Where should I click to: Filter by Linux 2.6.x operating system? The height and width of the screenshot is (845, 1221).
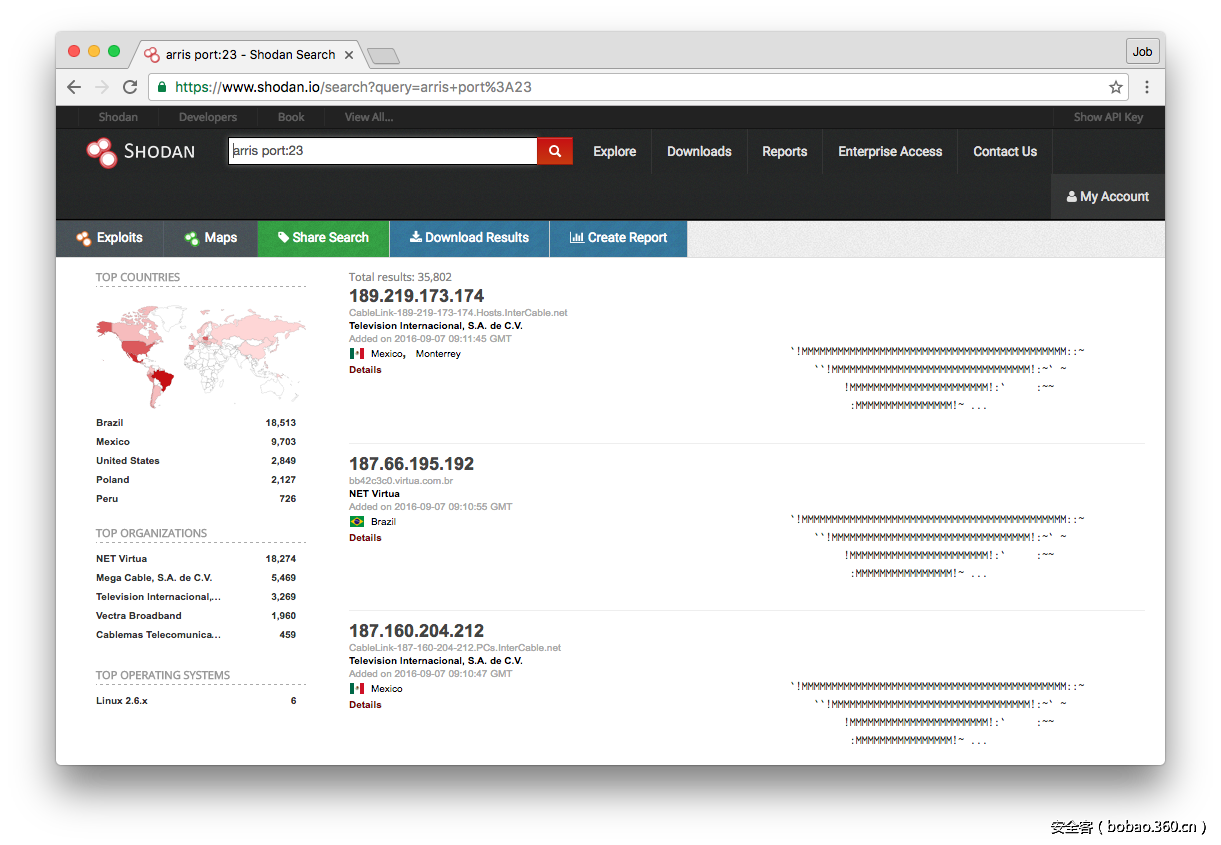point(122,701)
